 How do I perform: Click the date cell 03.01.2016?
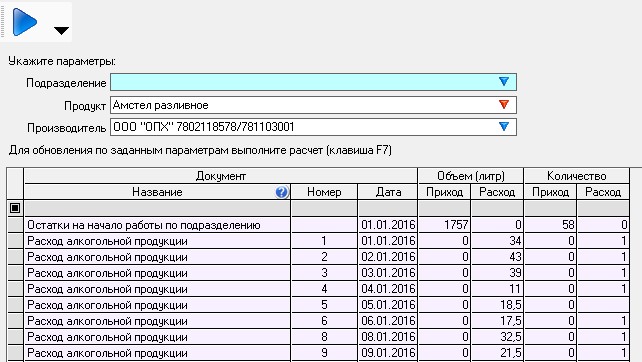coord(388,273)
